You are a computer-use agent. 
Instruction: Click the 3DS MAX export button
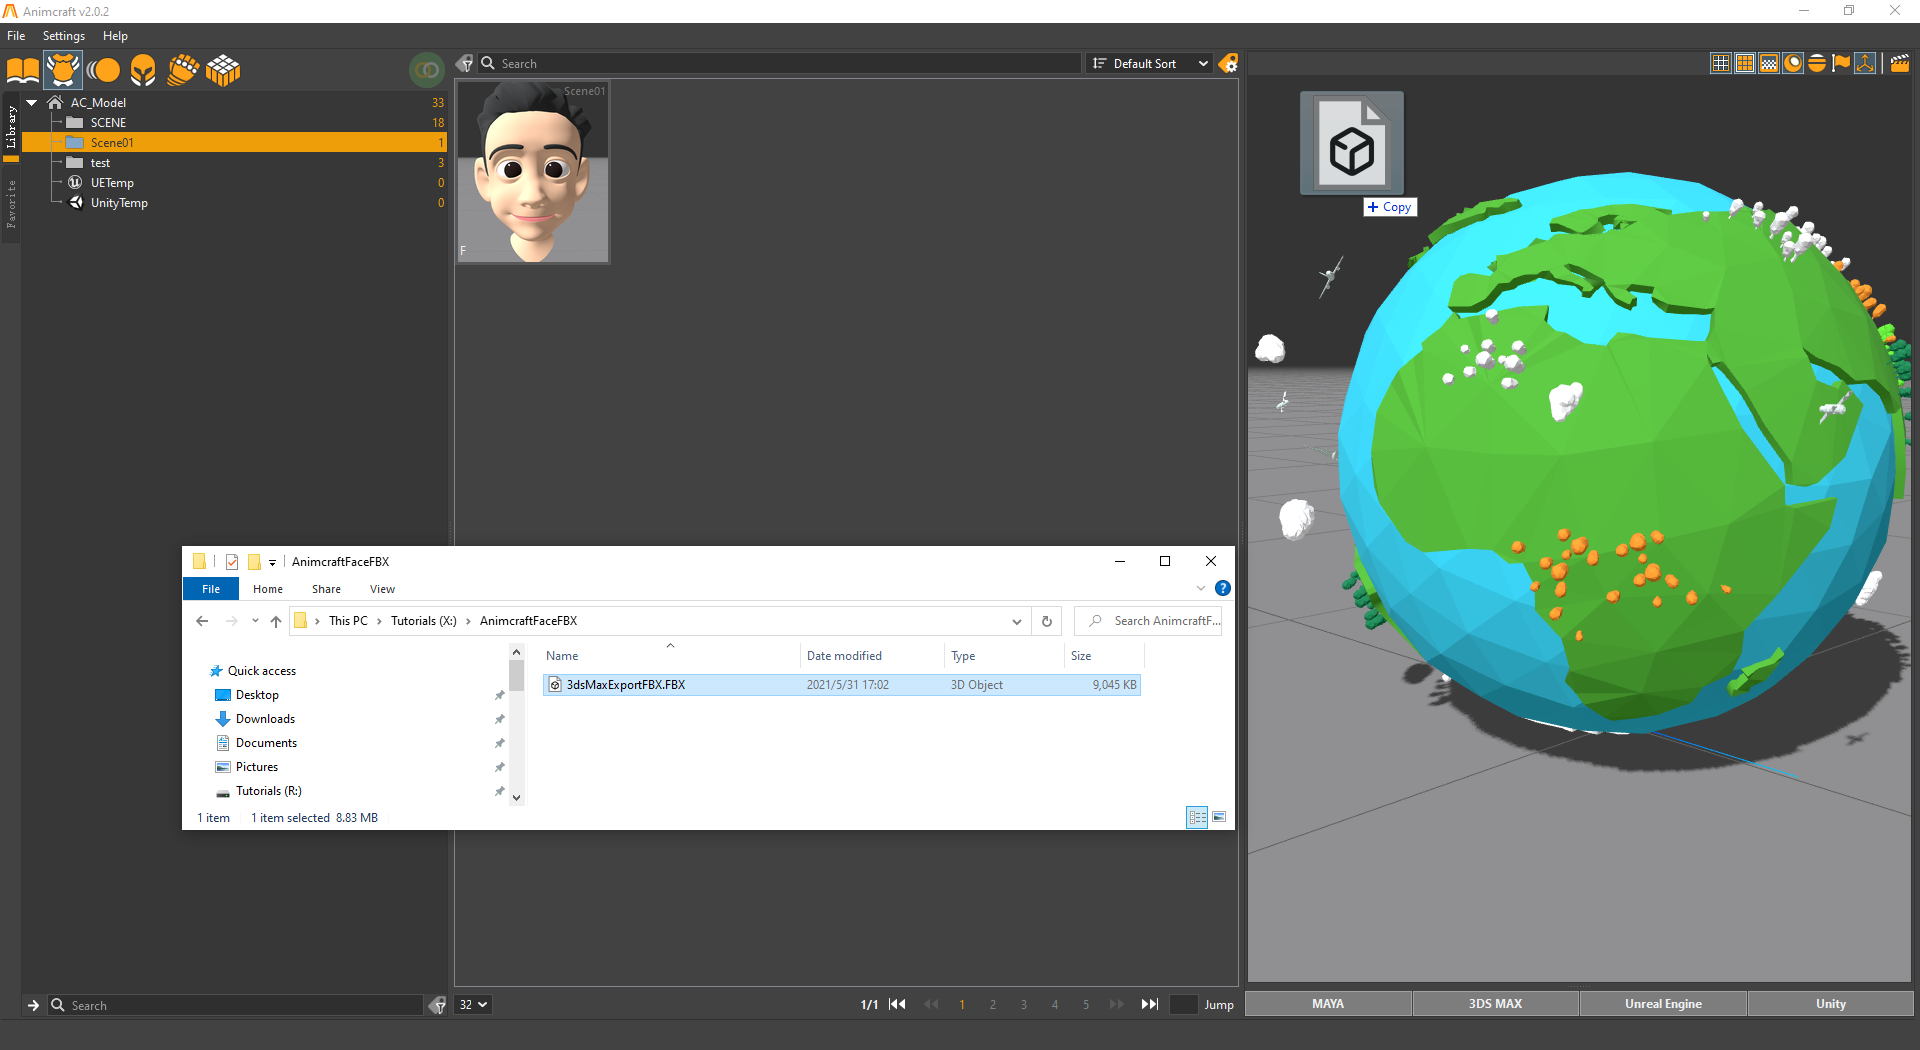tap(1495, 1004)
